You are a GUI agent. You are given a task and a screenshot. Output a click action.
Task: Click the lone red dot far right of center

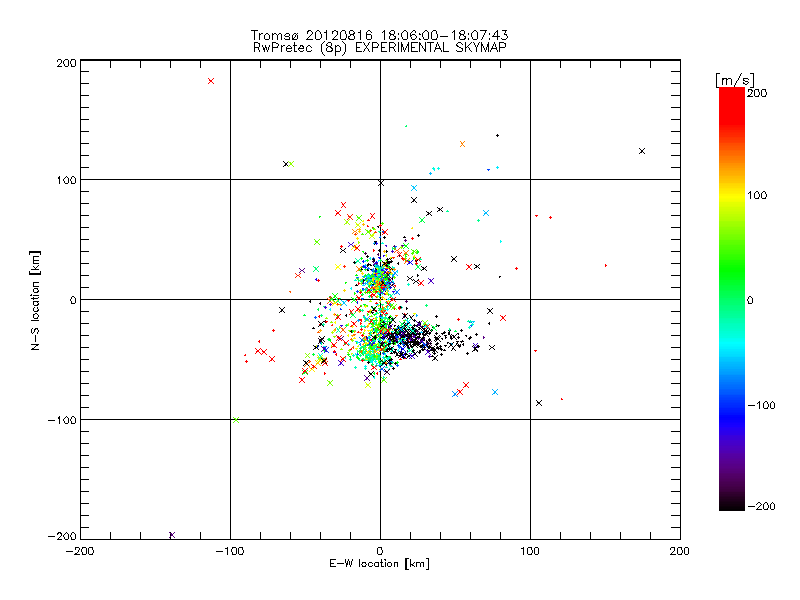tap(606, 265)
